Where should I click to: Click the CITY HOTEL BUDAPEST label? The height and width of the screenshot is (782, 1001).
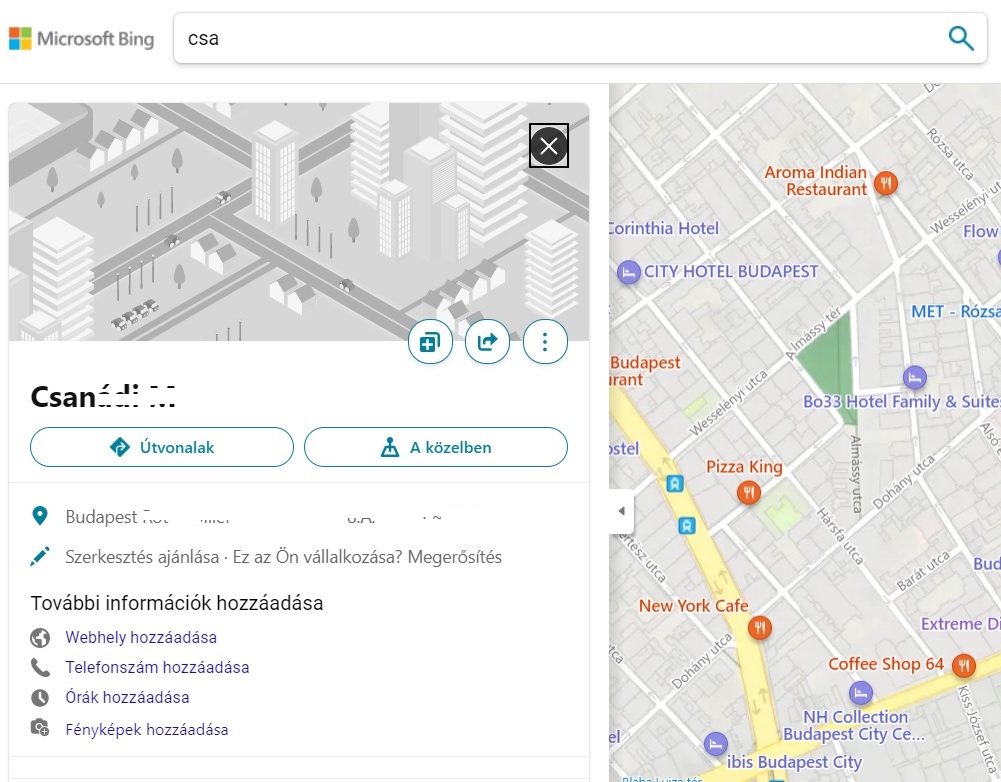[731, 272]
